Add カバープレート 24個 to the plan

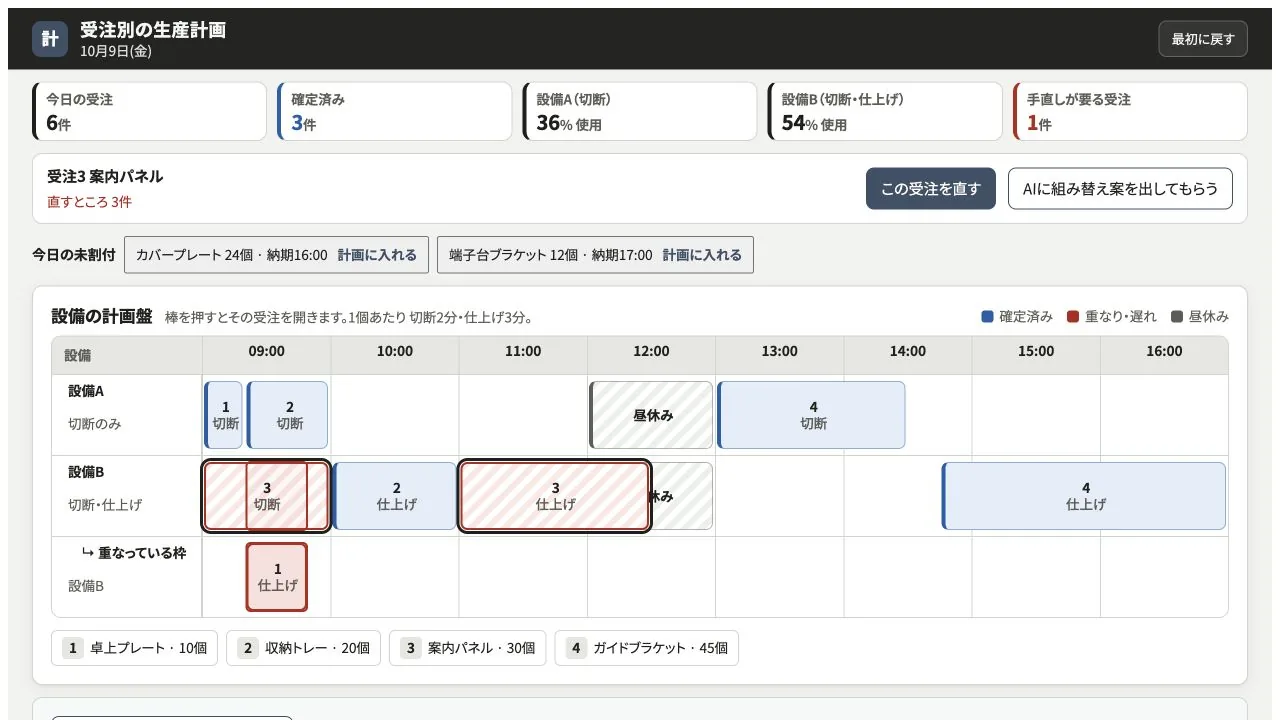pyautogui.click(x=377, y=255)
